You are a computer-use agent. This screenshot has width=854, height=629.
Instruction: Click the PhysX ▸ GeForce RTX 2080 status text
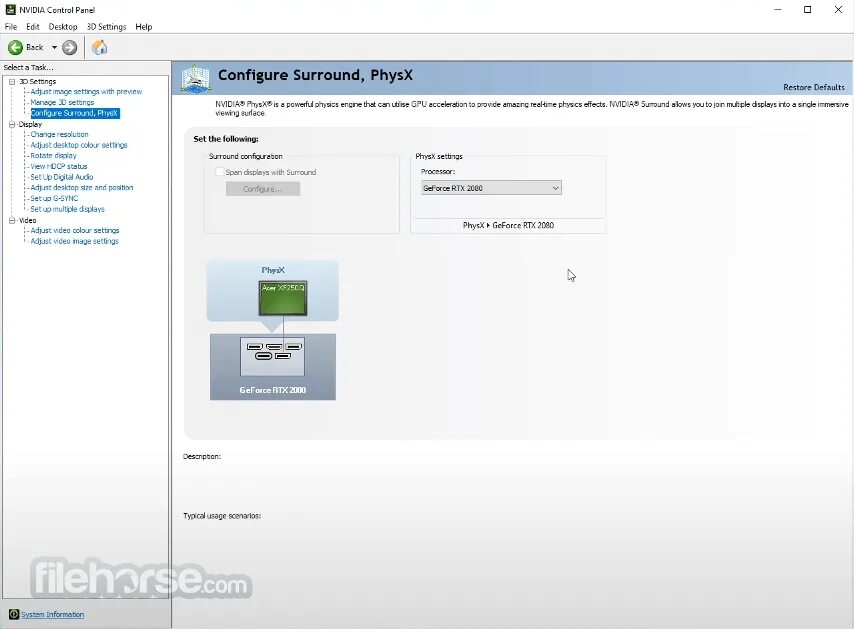point(508,225)
